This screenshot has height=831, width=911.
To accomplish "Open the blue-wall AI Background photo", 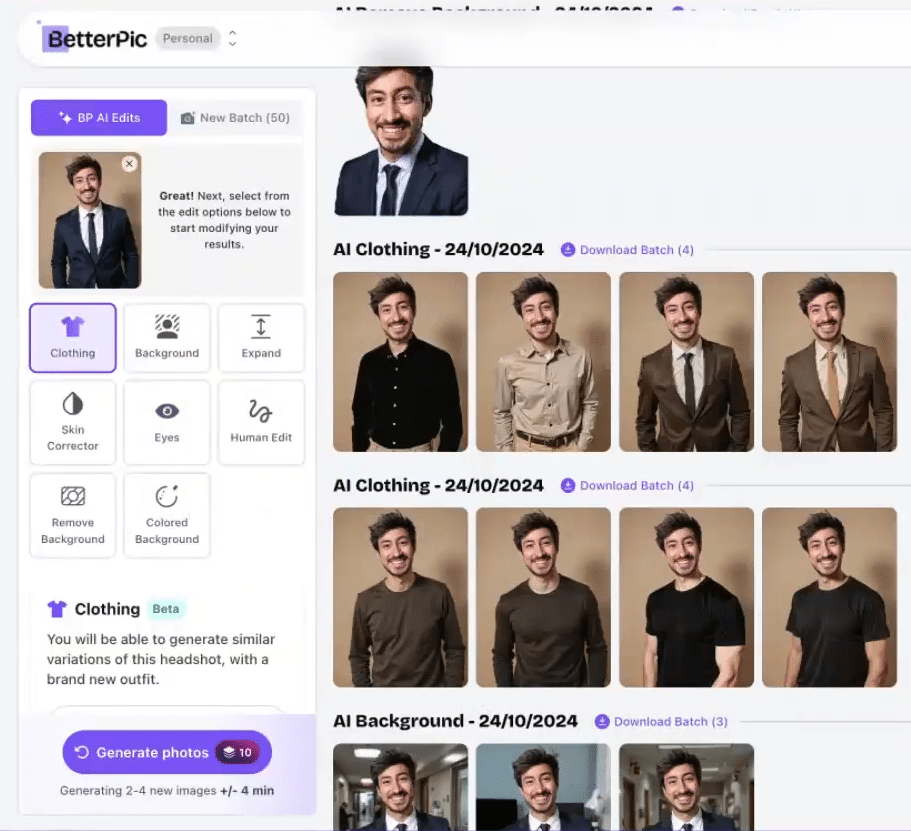I will (x=543, y=787).
